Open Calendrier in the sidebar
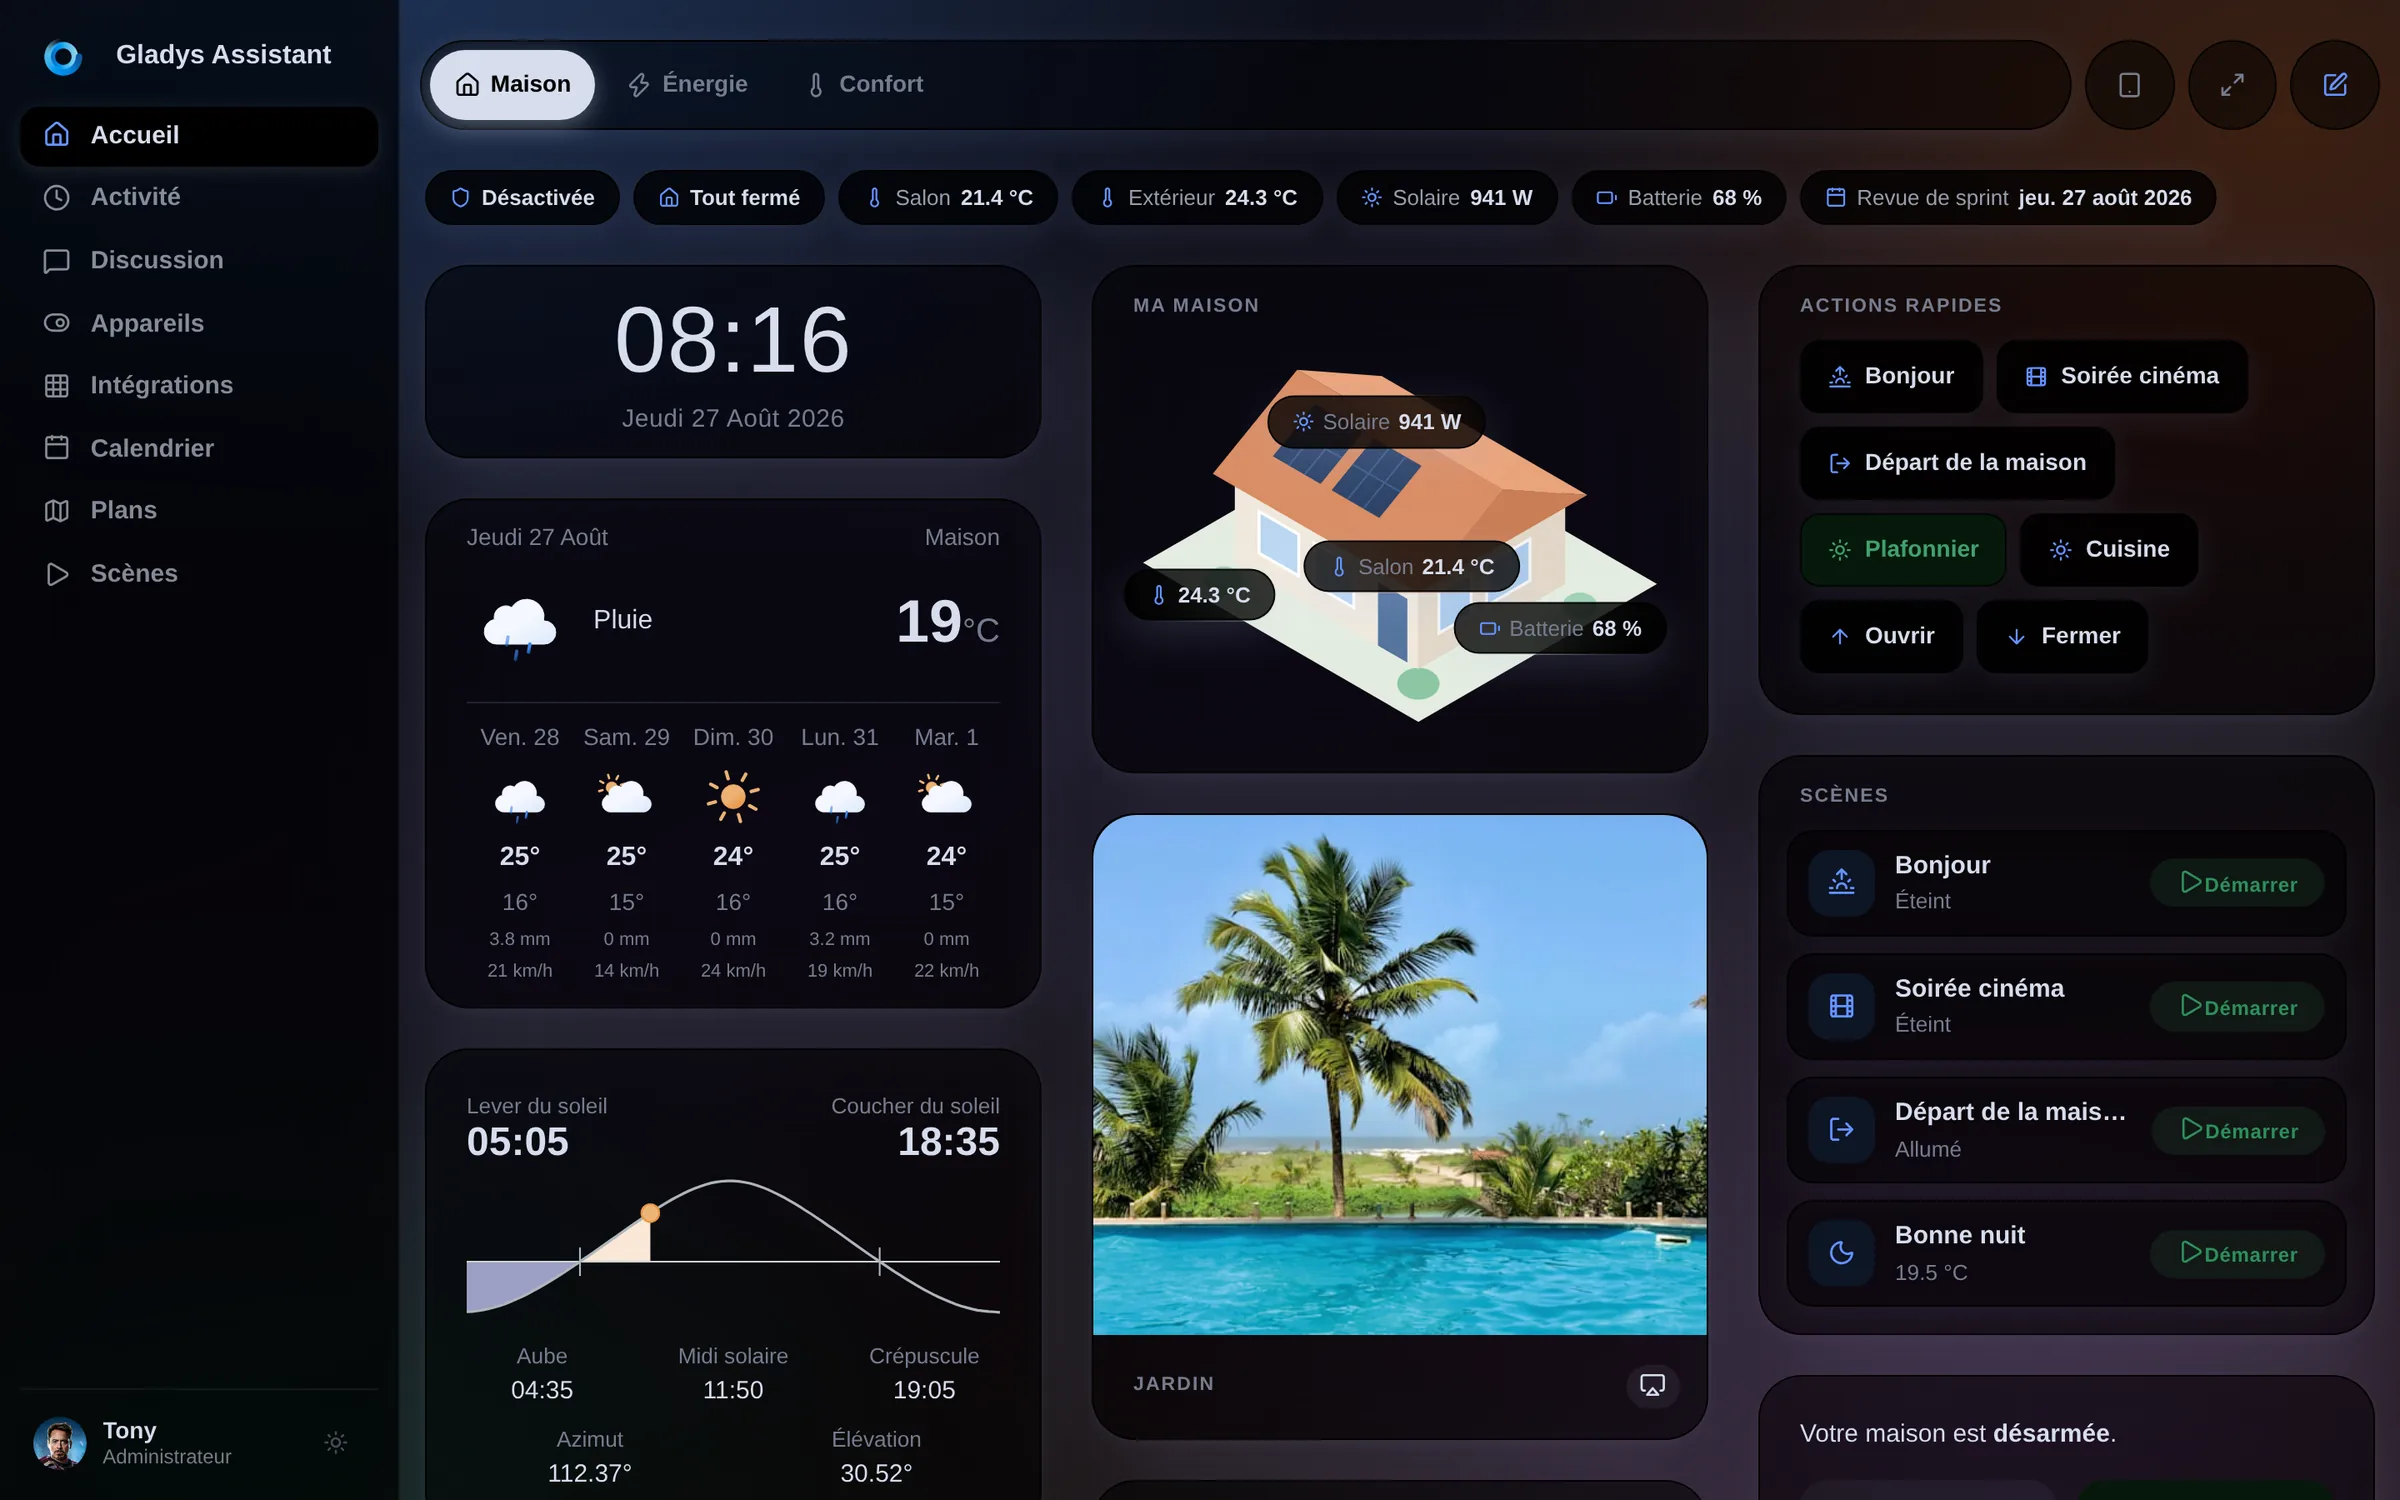The height and width of the screenshot is (1500, 2400). 199,448
